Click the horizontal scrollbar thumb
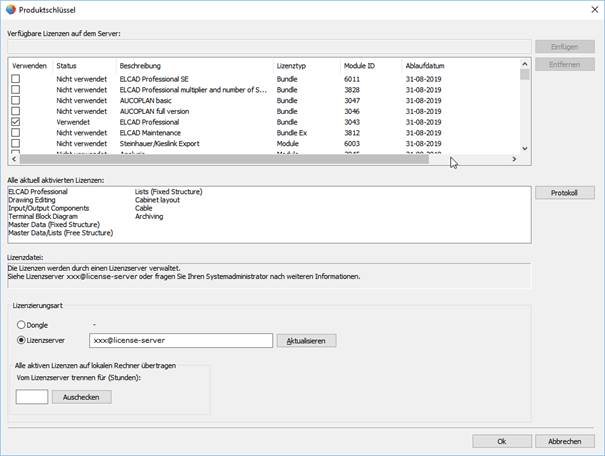 [224, 159]
